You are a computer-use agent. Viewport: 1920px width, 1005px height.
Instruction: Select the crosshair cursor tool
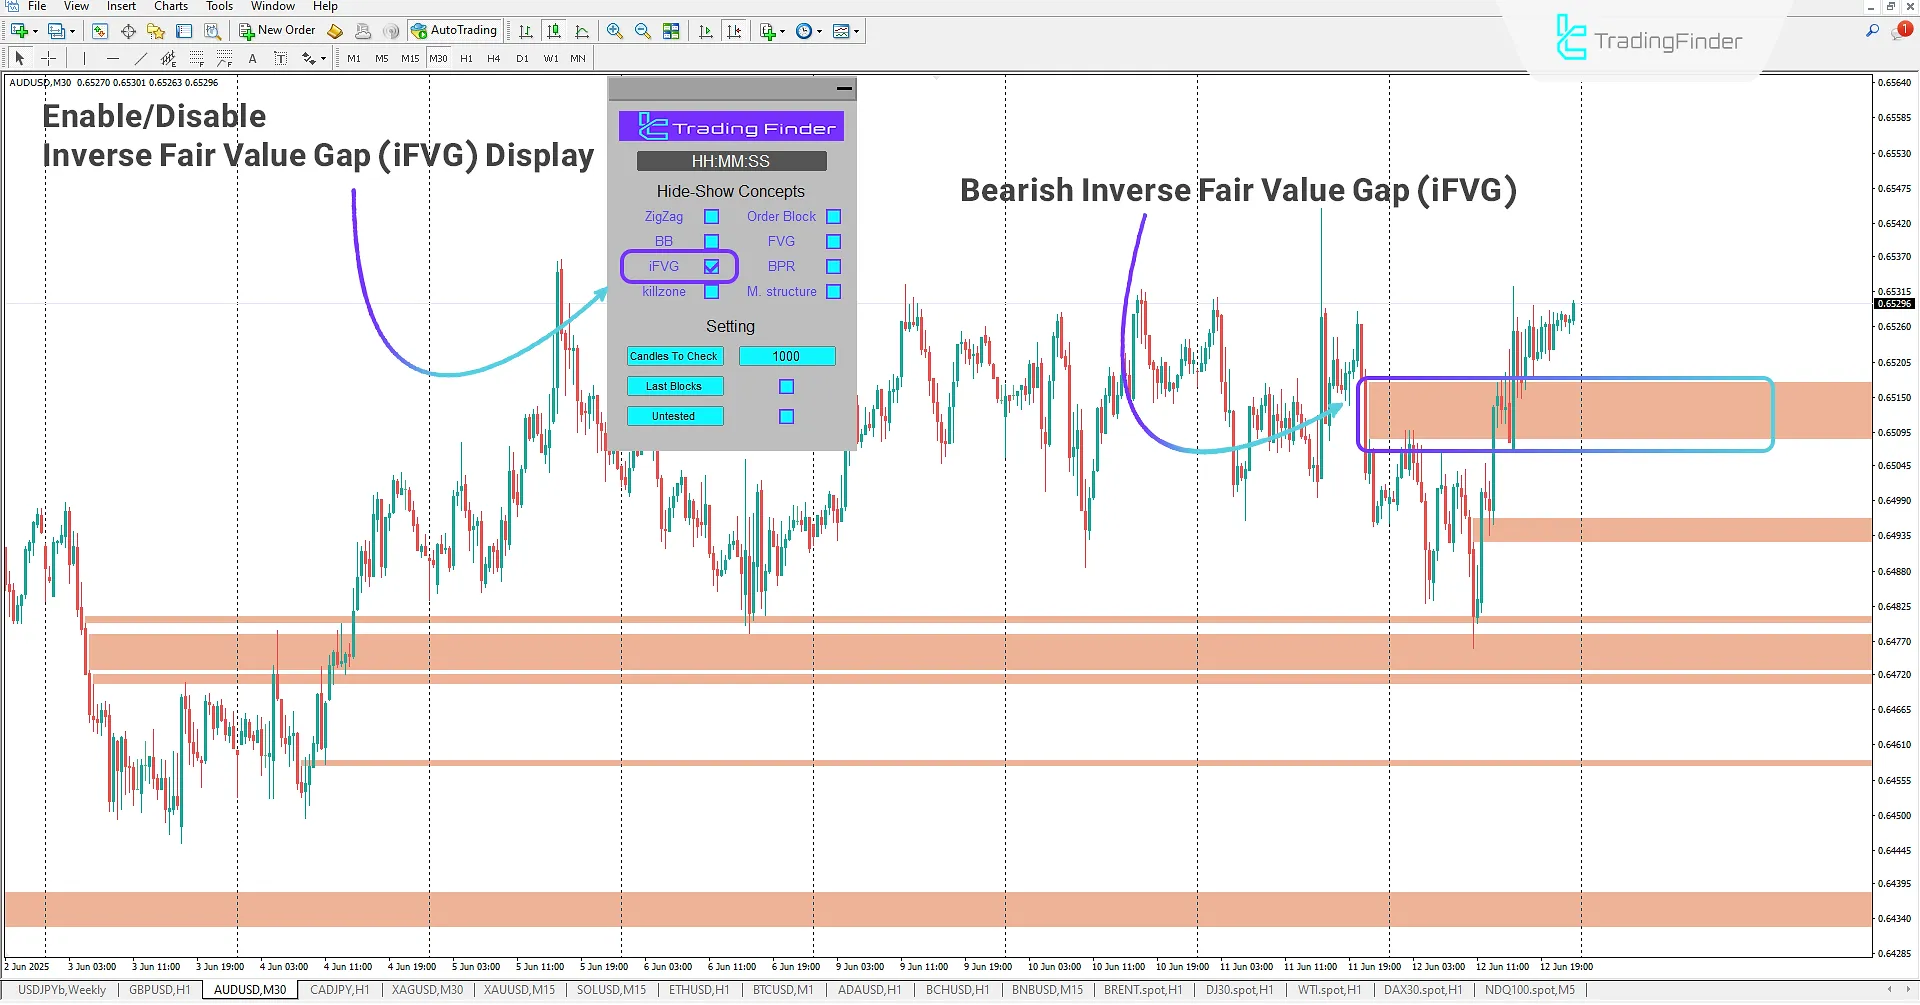48,58
